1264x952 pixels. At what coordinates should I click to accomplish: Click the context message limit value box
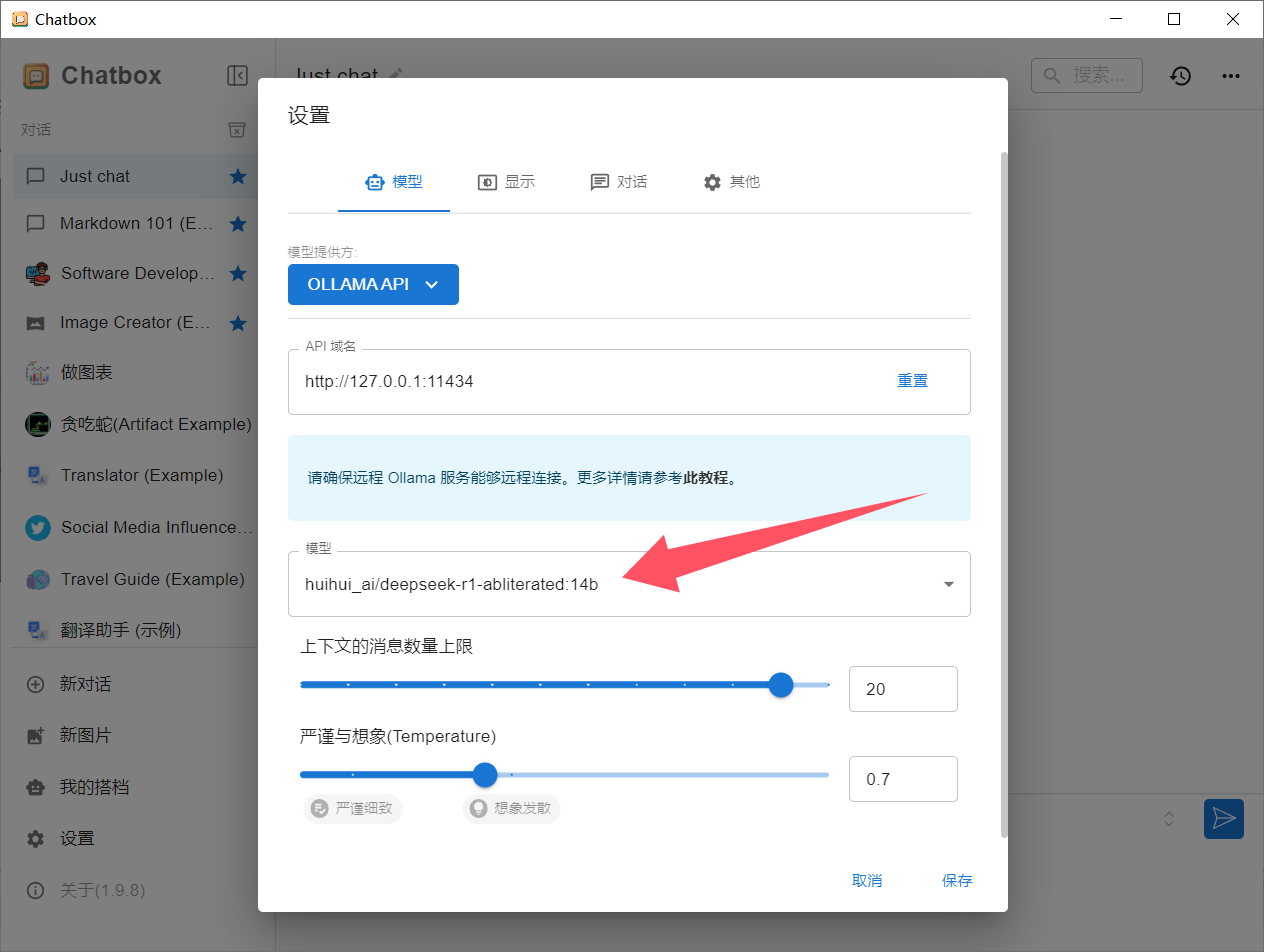point(903,689)
